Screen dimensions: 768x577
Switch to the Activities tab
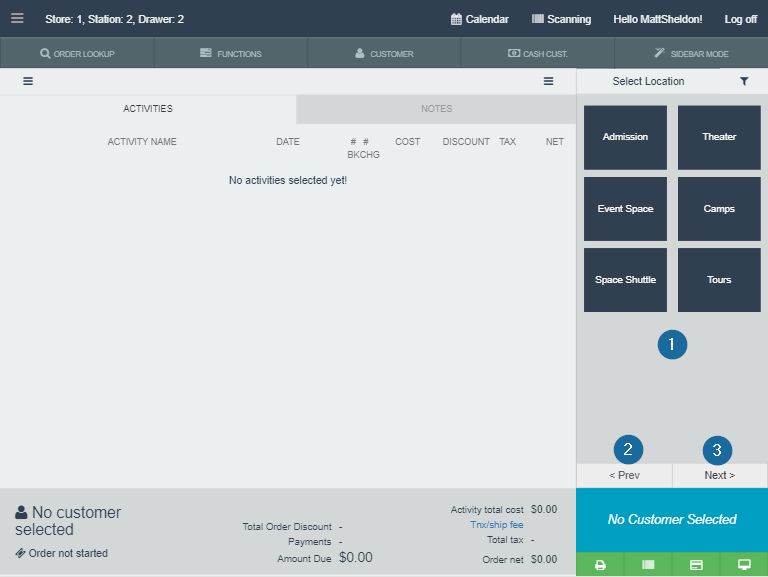148,109
